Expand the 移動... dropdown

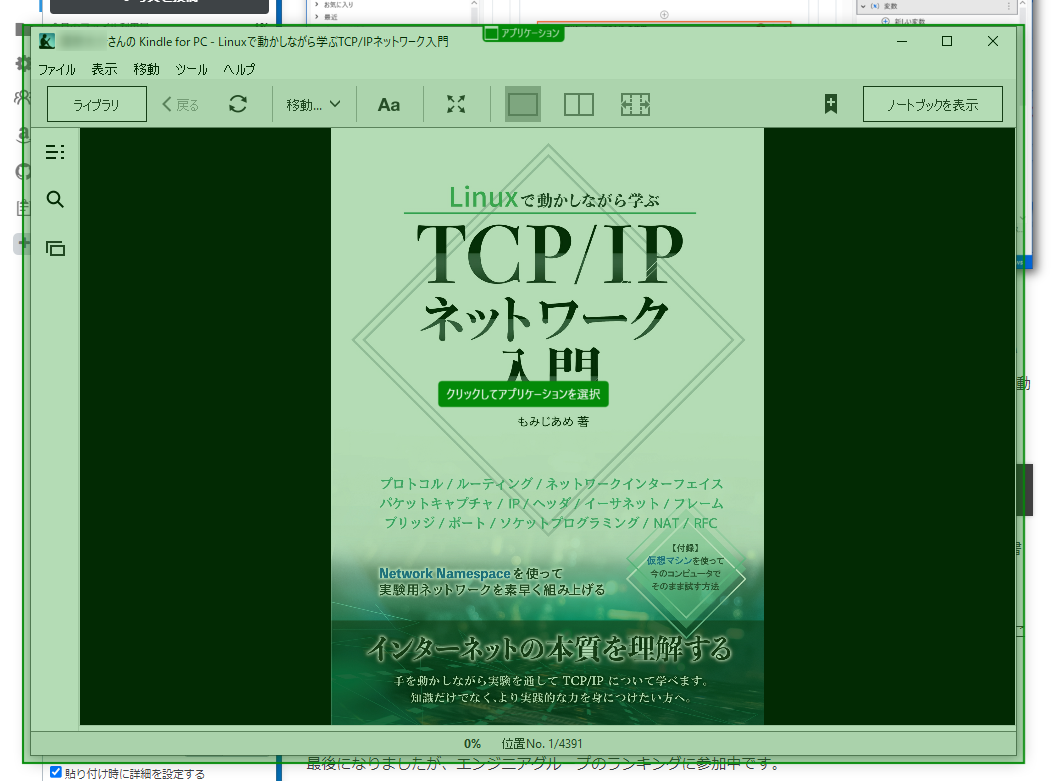314,105
